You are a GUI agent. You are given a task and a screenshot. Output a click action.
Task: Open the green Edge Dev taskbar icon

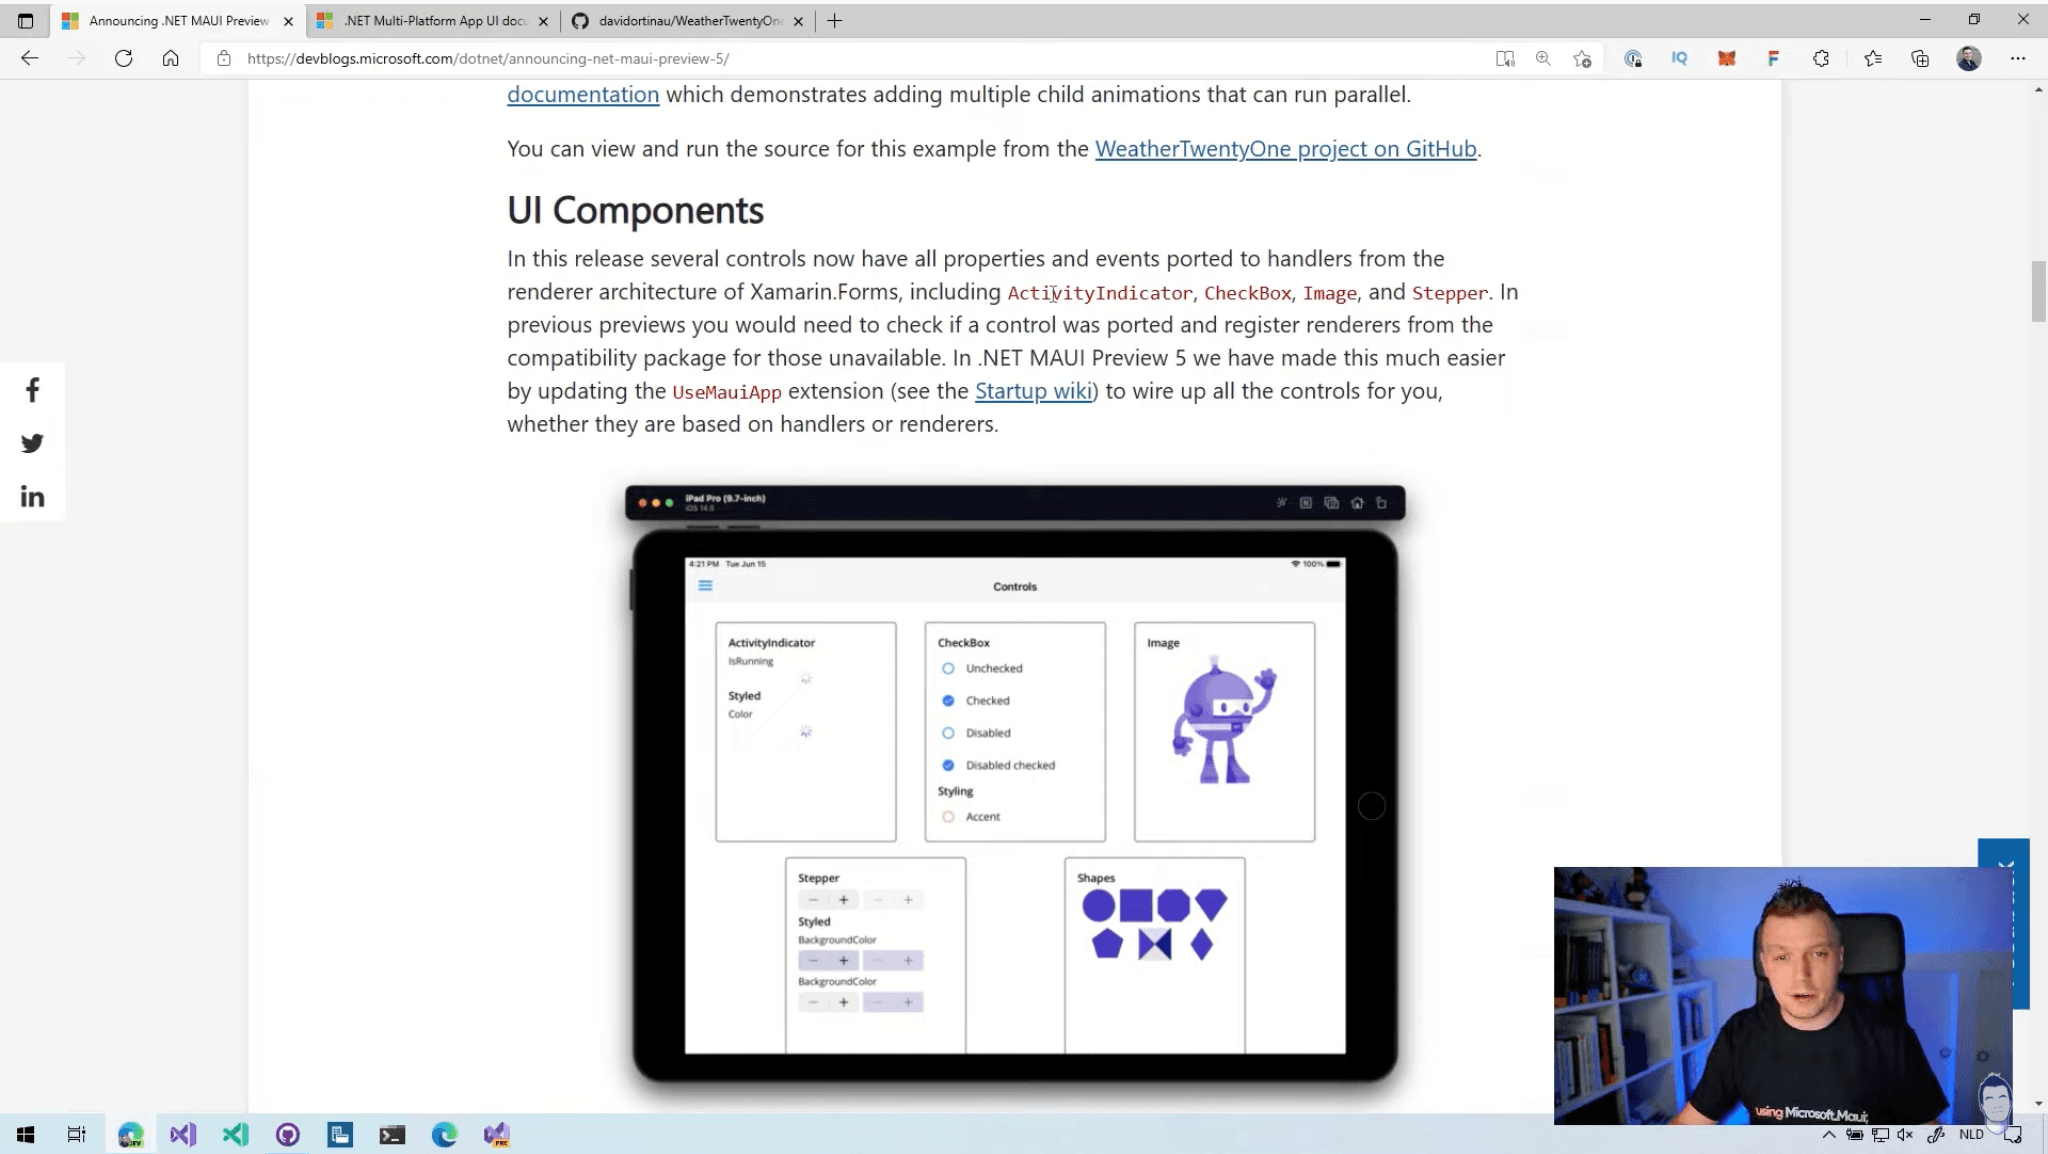pos(131,1134)
